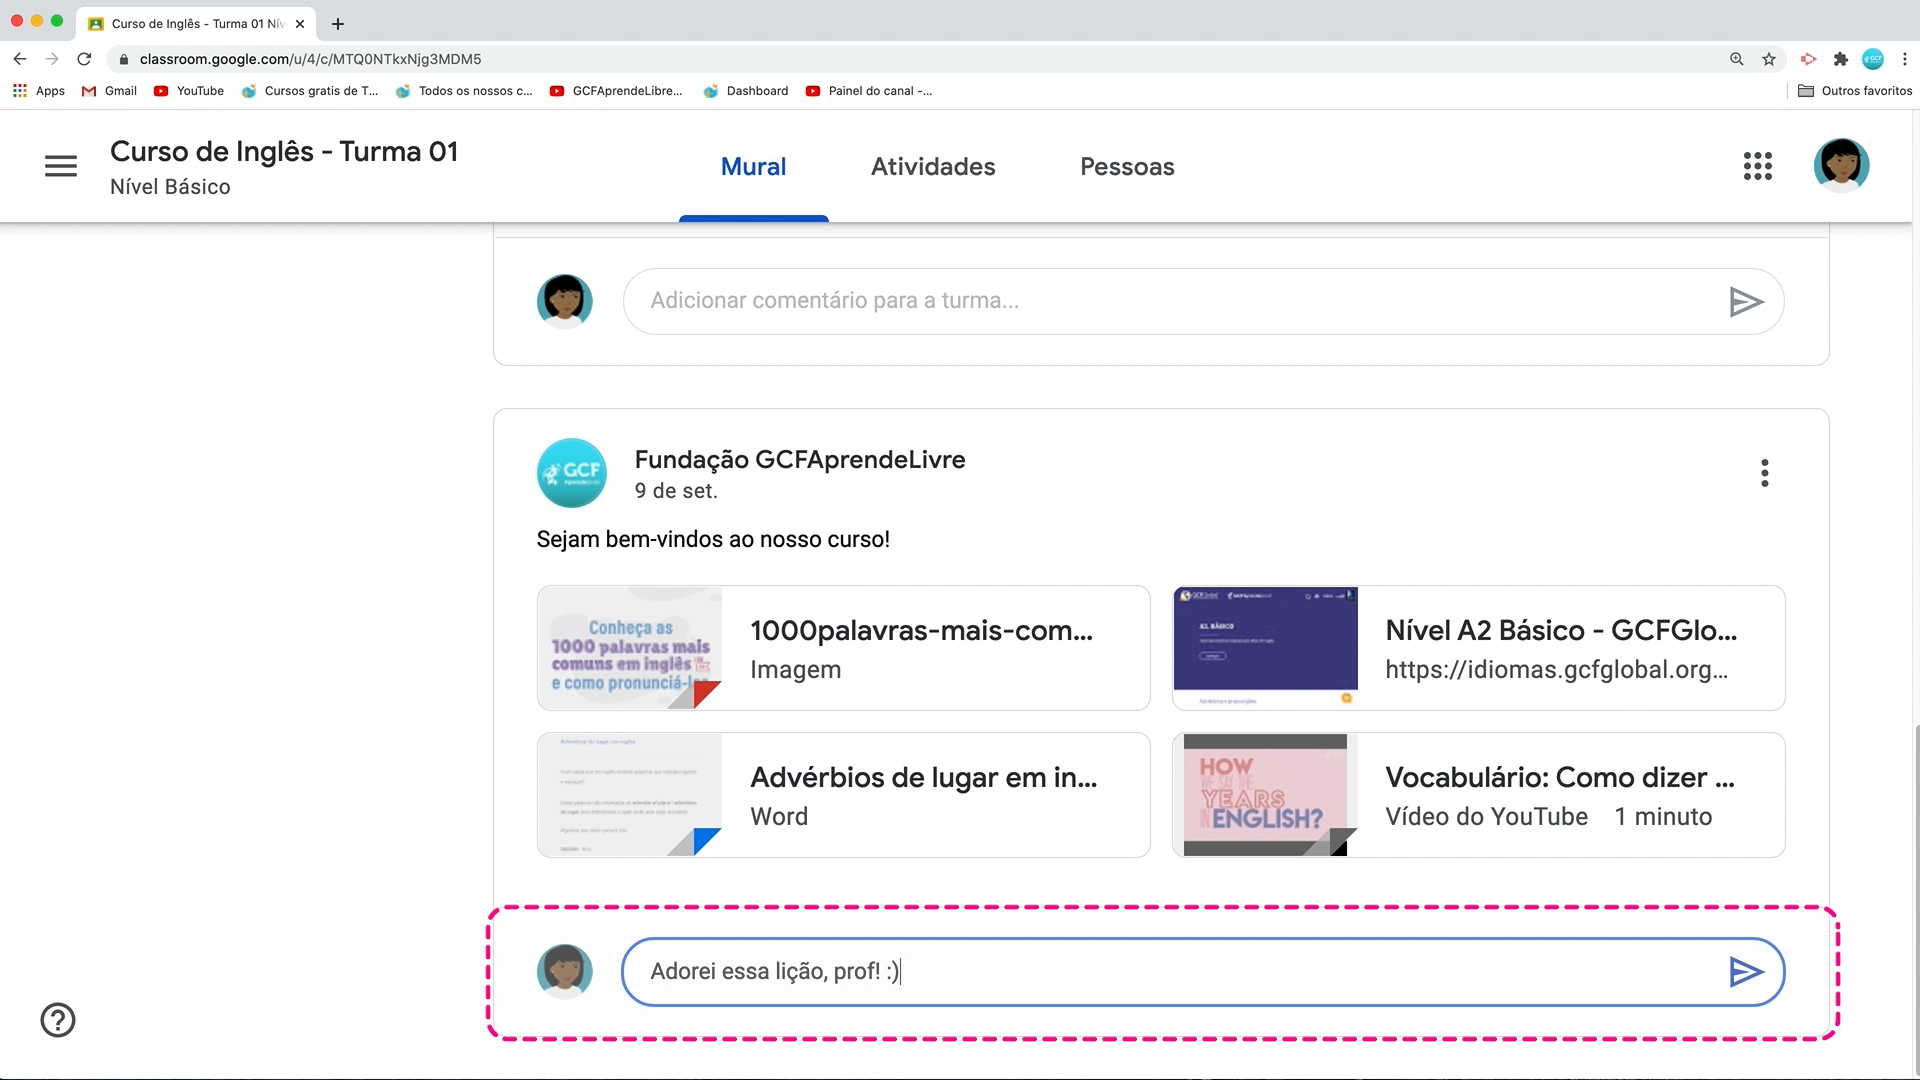The width and height of the screenshot is (1920, 1080).
Task: Reload the Classroom page
Action: tap(84, 59)
